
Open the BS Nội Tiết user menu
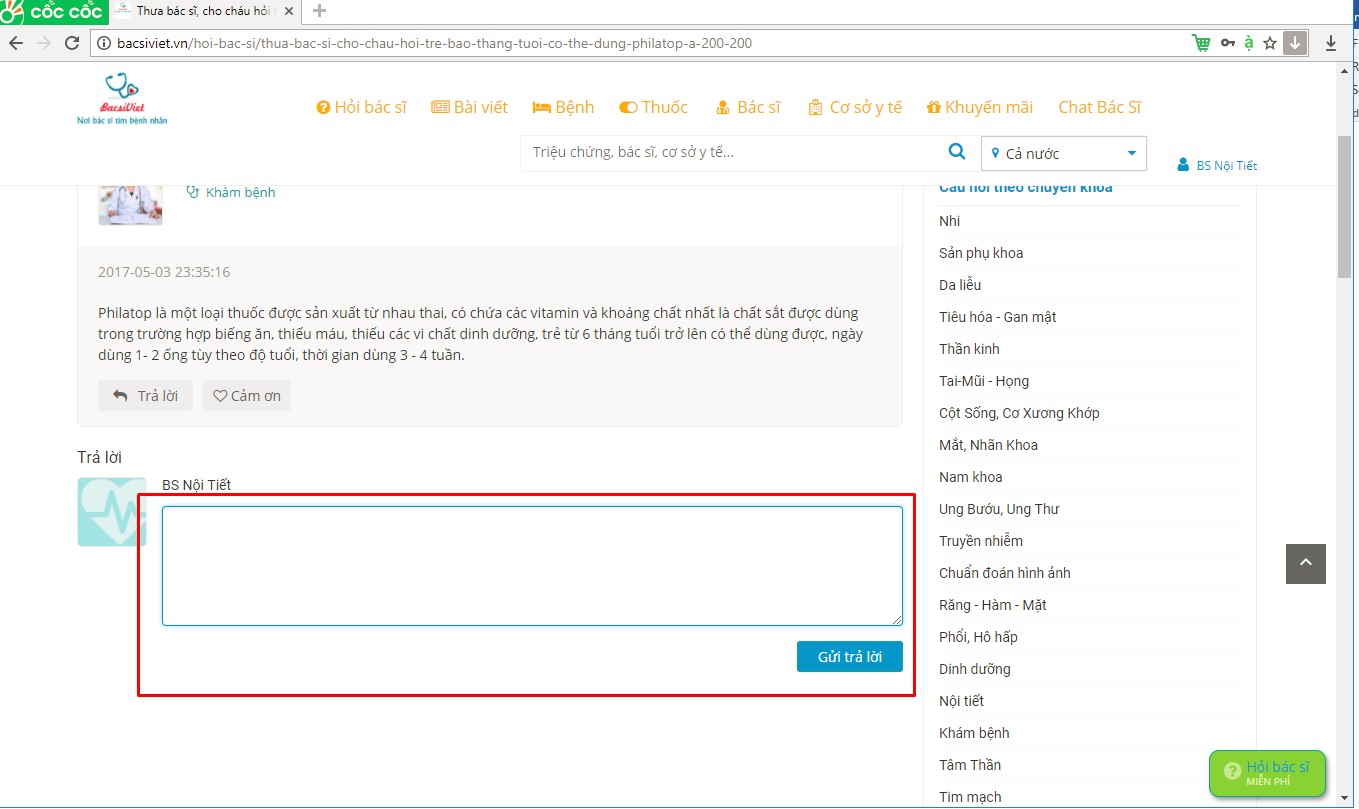click(x=1217, y=165)
